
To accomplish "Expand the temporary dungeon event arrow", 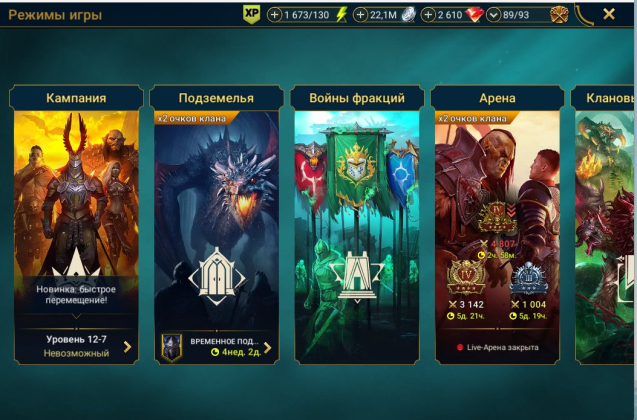I will point(267,348).
